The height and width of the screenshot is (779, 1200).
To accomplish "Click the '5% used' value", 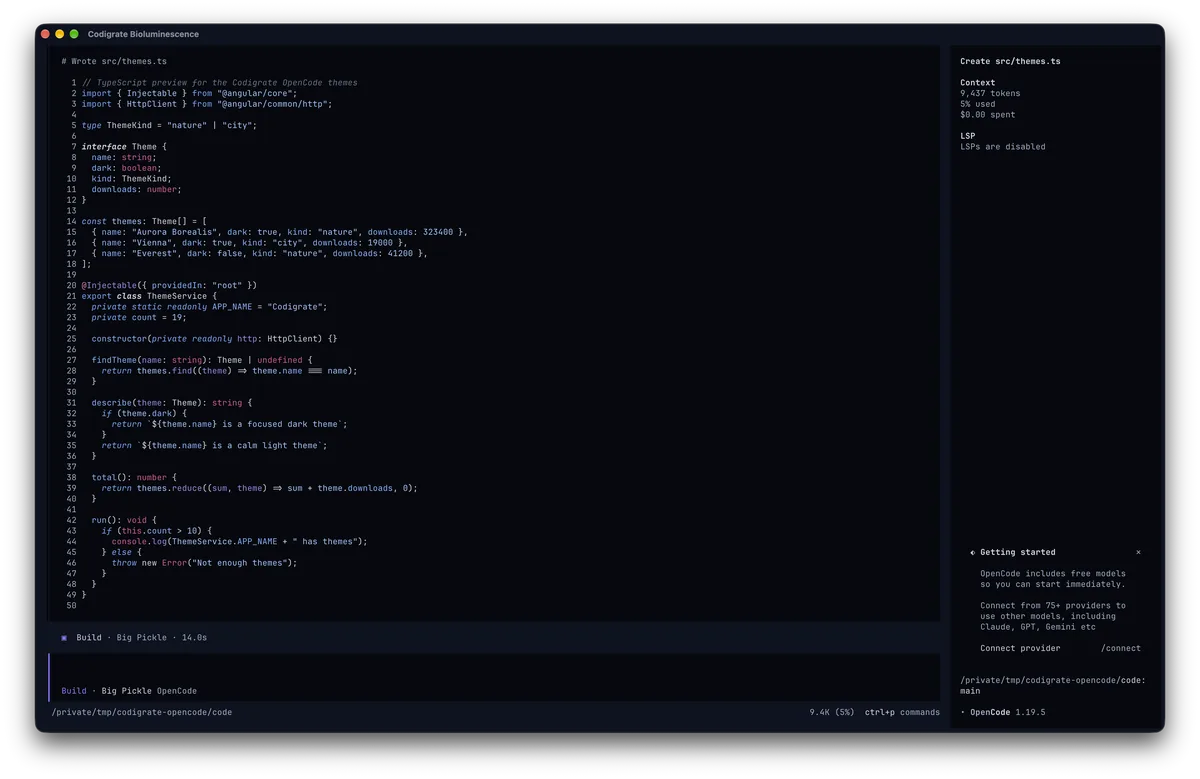I will 980,104.
